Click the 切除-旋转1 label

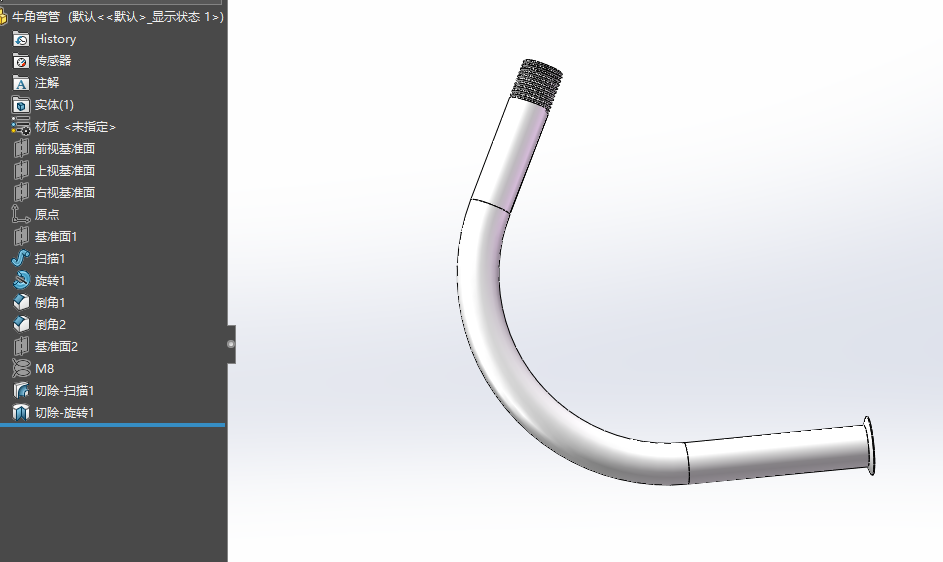click(64, 412)
